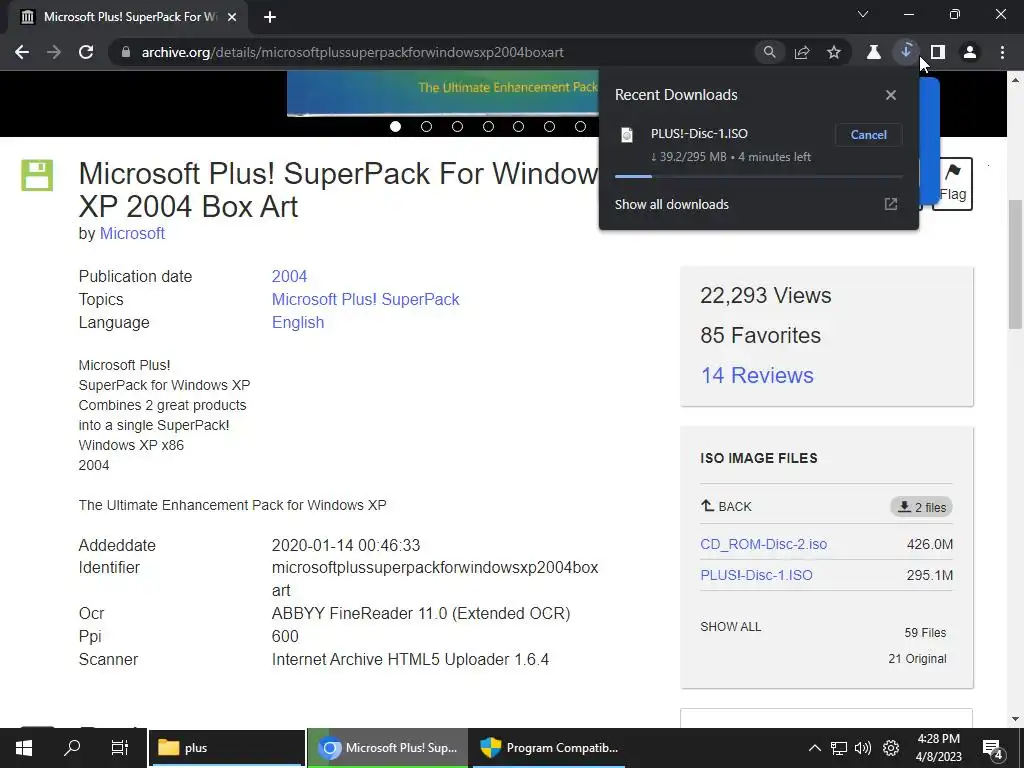Open the Chrome three-dot menu
Image resolution: width=1024 pixels, height=768 pixels.
coord(1002,52)
